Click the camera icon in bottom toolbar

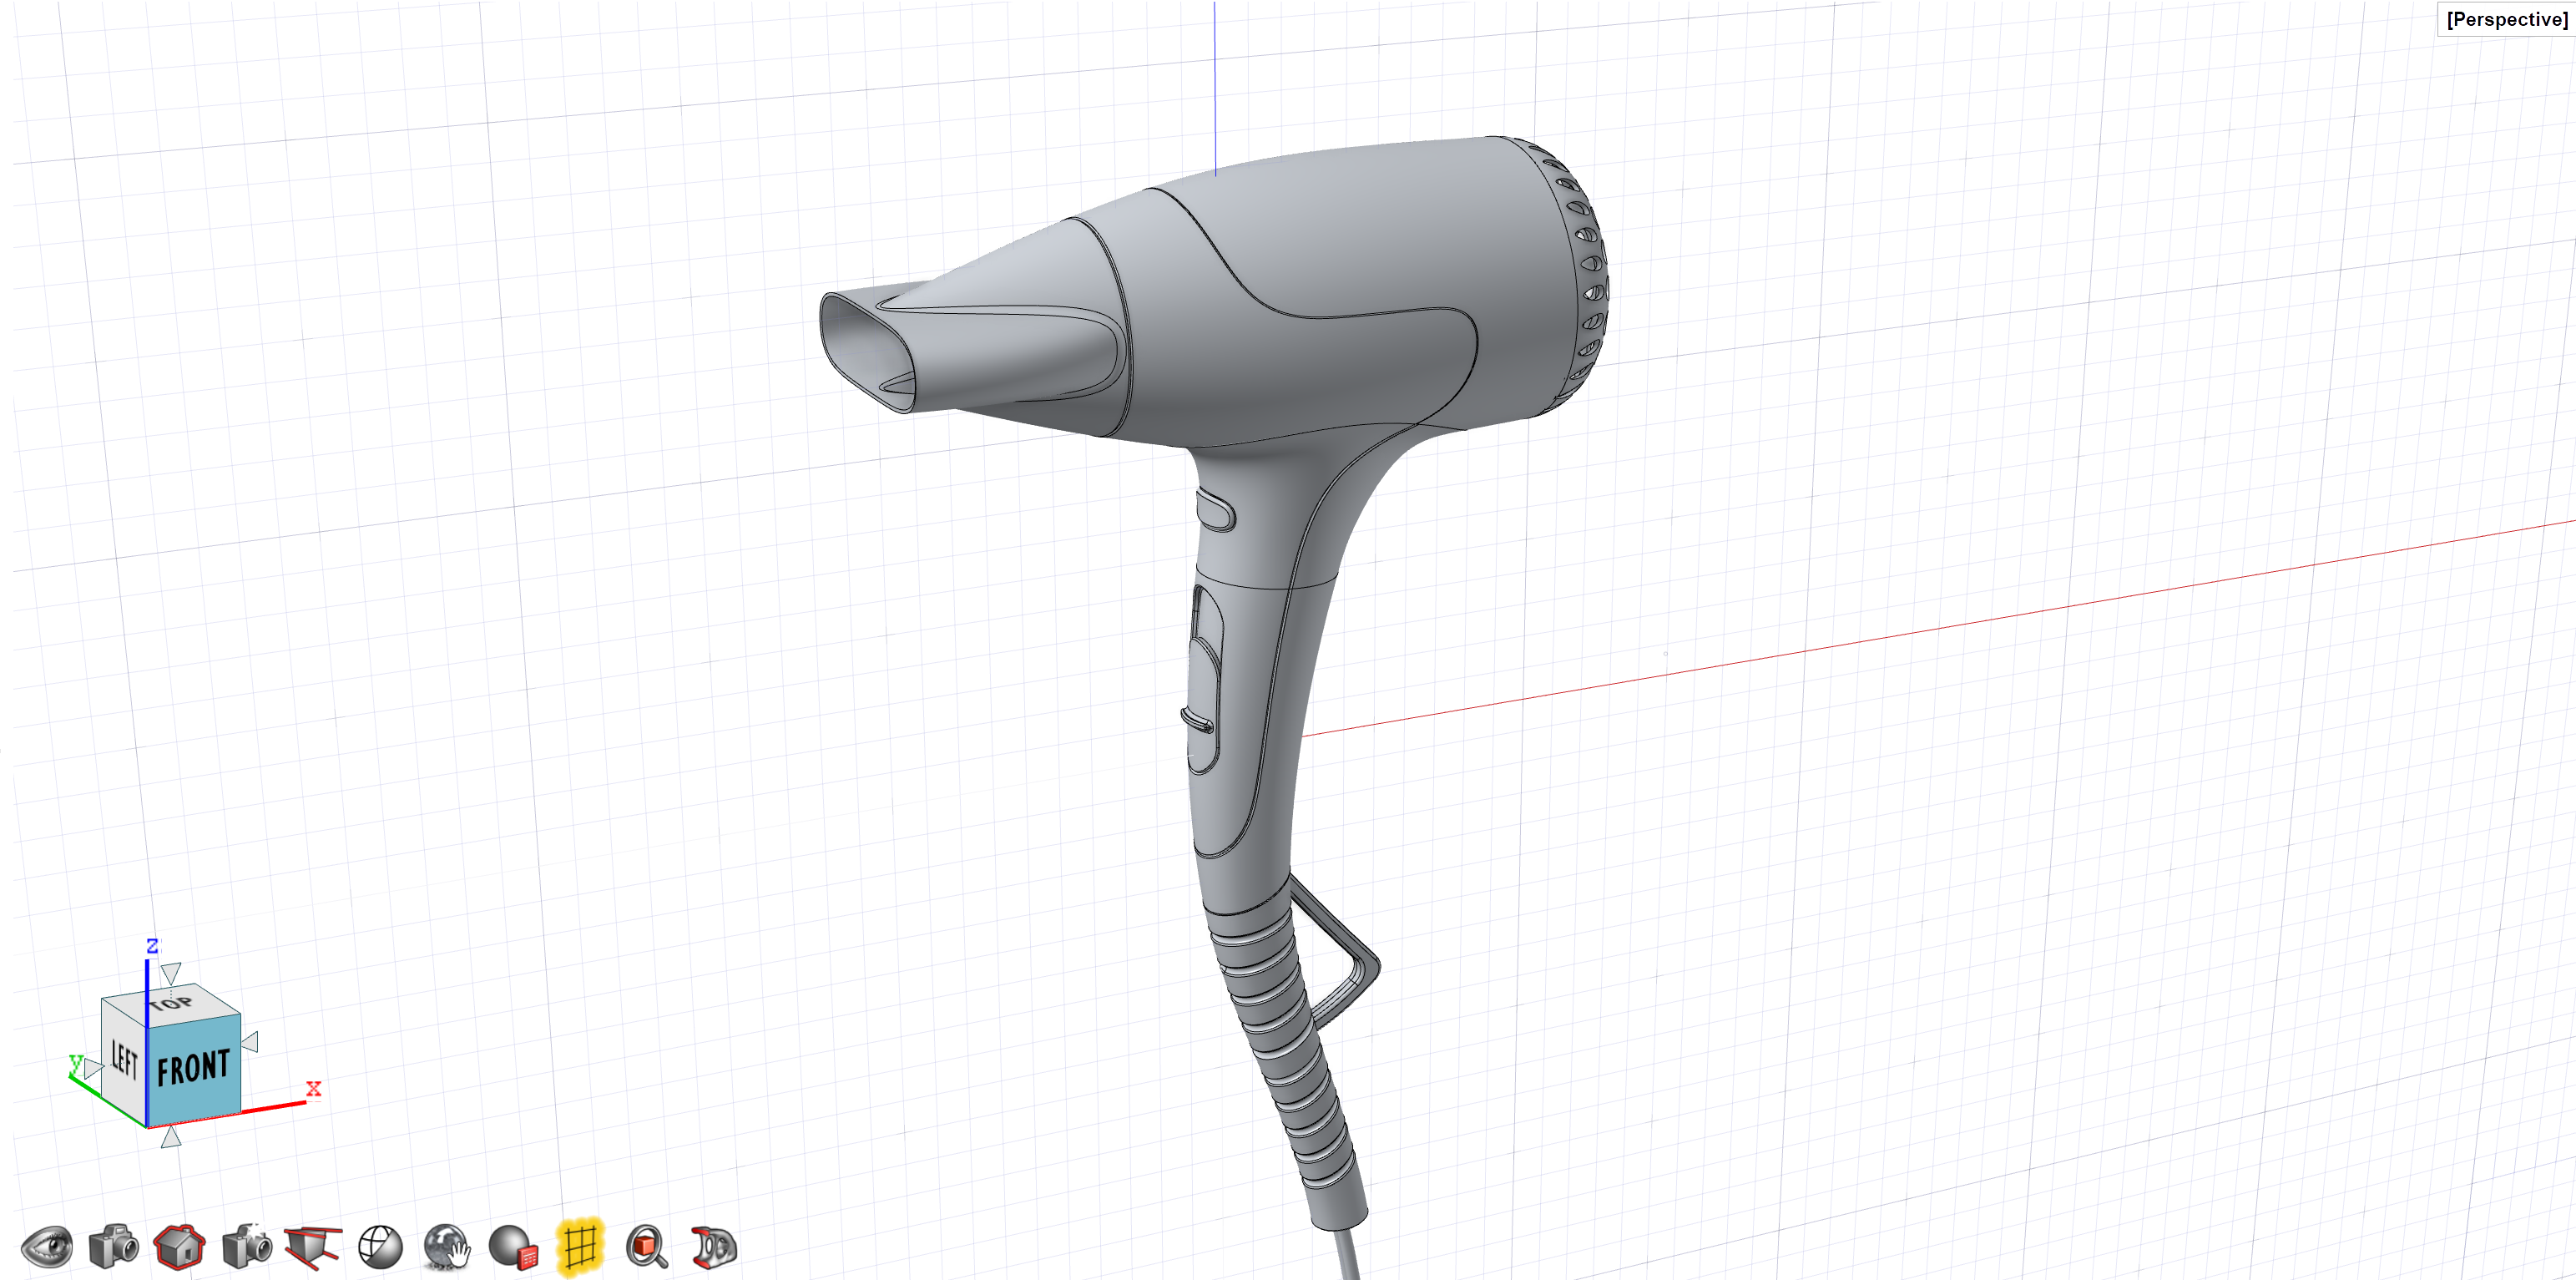113,1245
